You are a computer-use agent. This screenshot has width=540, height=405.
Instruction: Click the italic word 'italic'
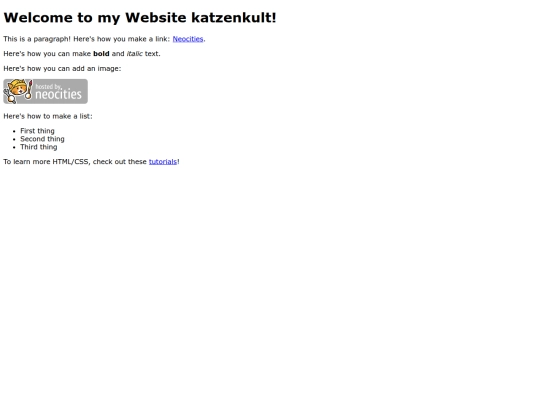click(x=135, y=54)
